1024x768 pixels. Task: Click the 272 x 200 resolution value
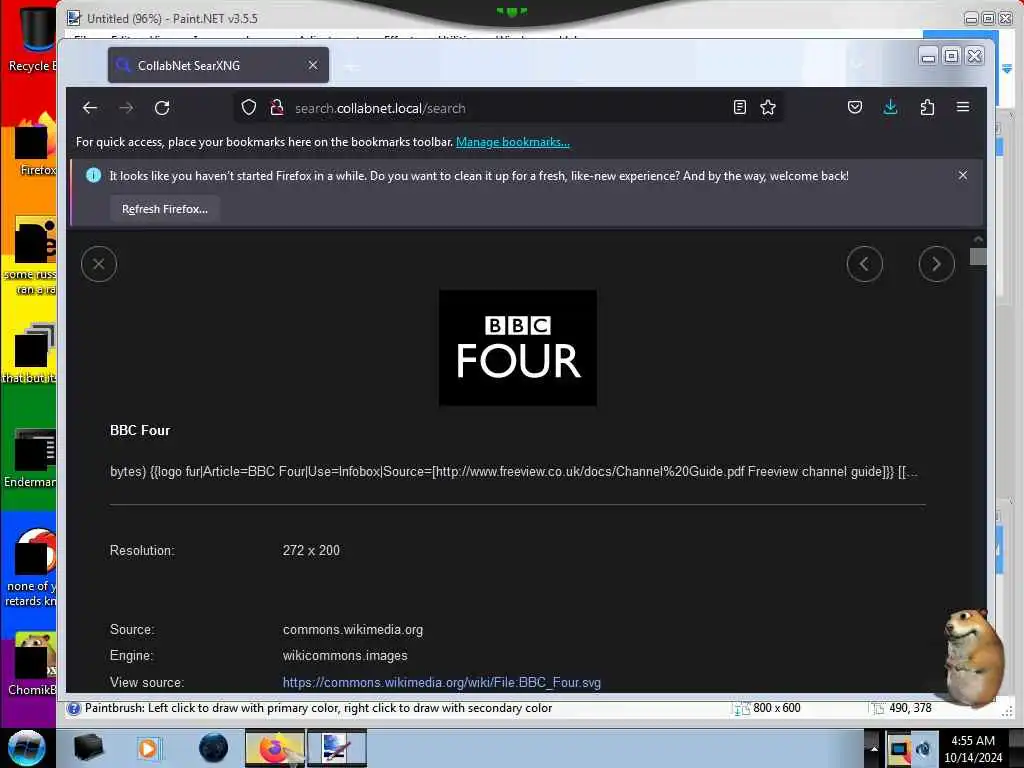click(x=311, y=551)
